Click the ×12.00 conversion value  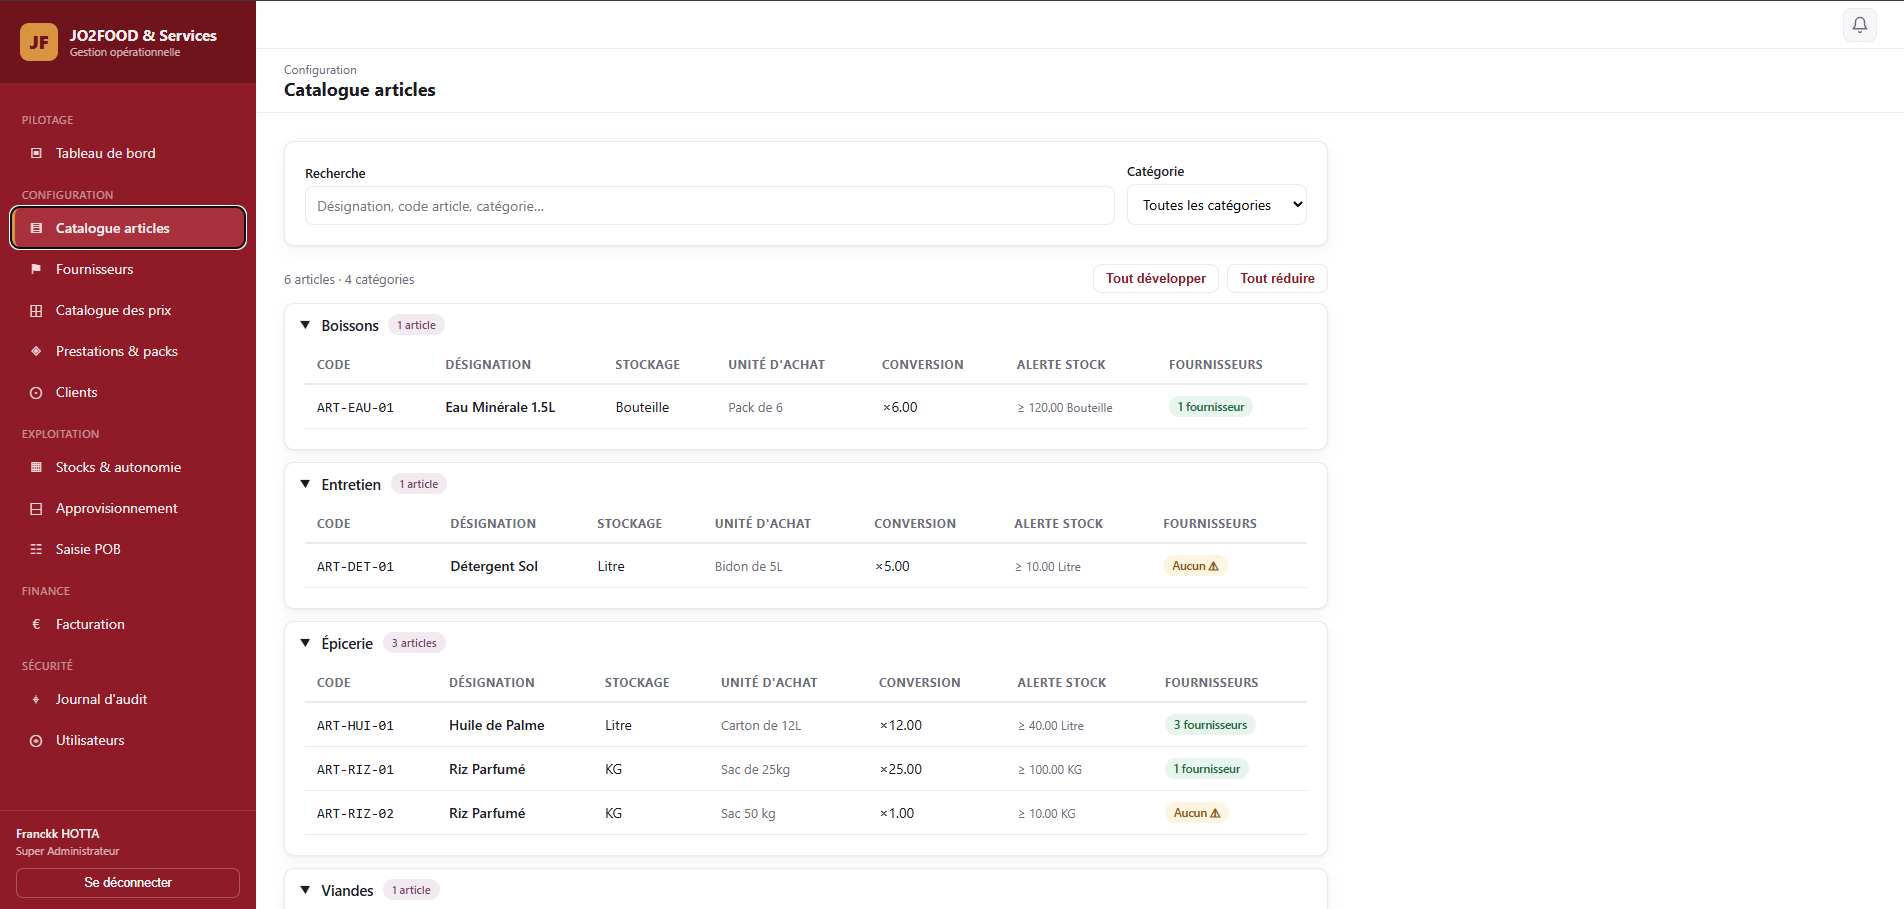[x=901, y=725]
